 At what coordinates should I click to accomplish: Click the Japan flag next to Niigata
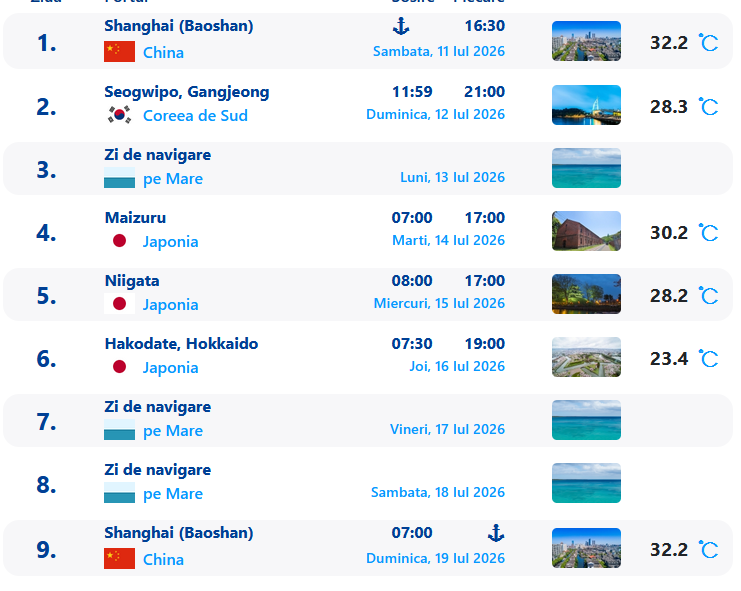pos(120,304)
